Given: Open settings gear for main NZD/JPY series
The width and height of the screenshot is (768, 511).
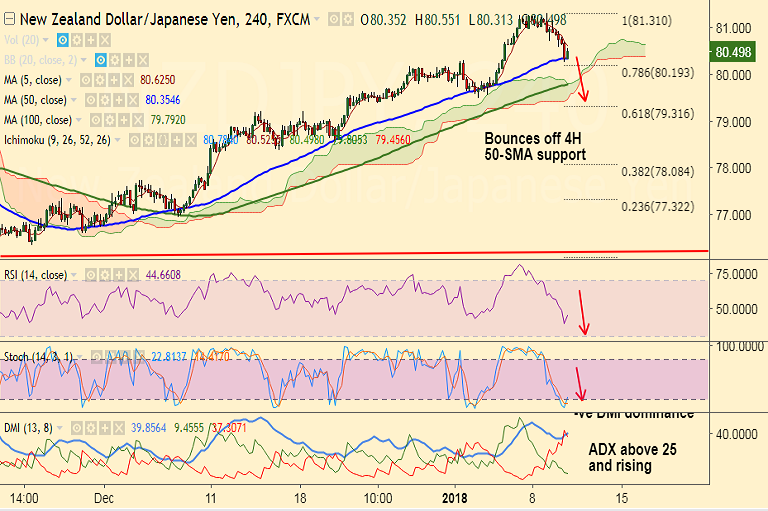Looking at the screenshot, I should (348, 20).
